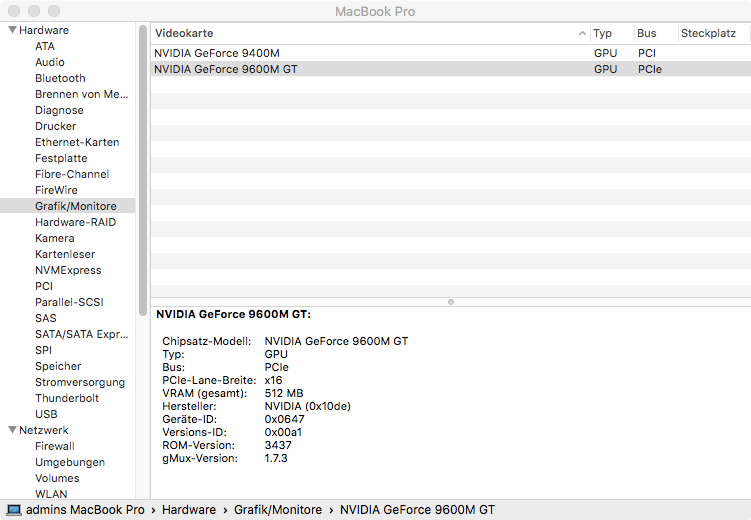Select USB in the sidebar
This screenshot has height=520, width=751.
pyautogui.click(x=46, y=414)
